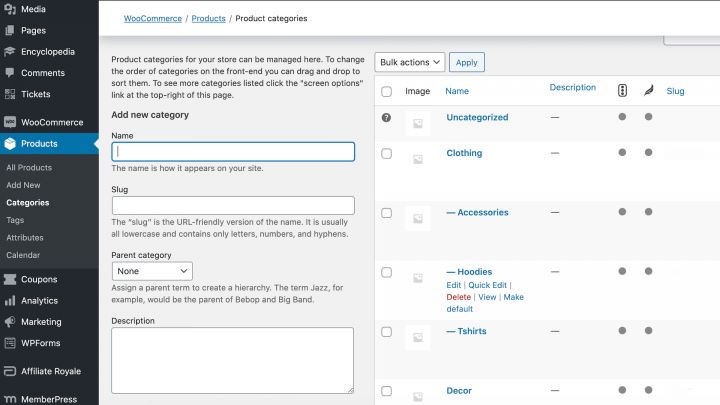Viewport: 720px width, 405px height.
Task: Click the Apply button
Action: (x=467, y=62)
